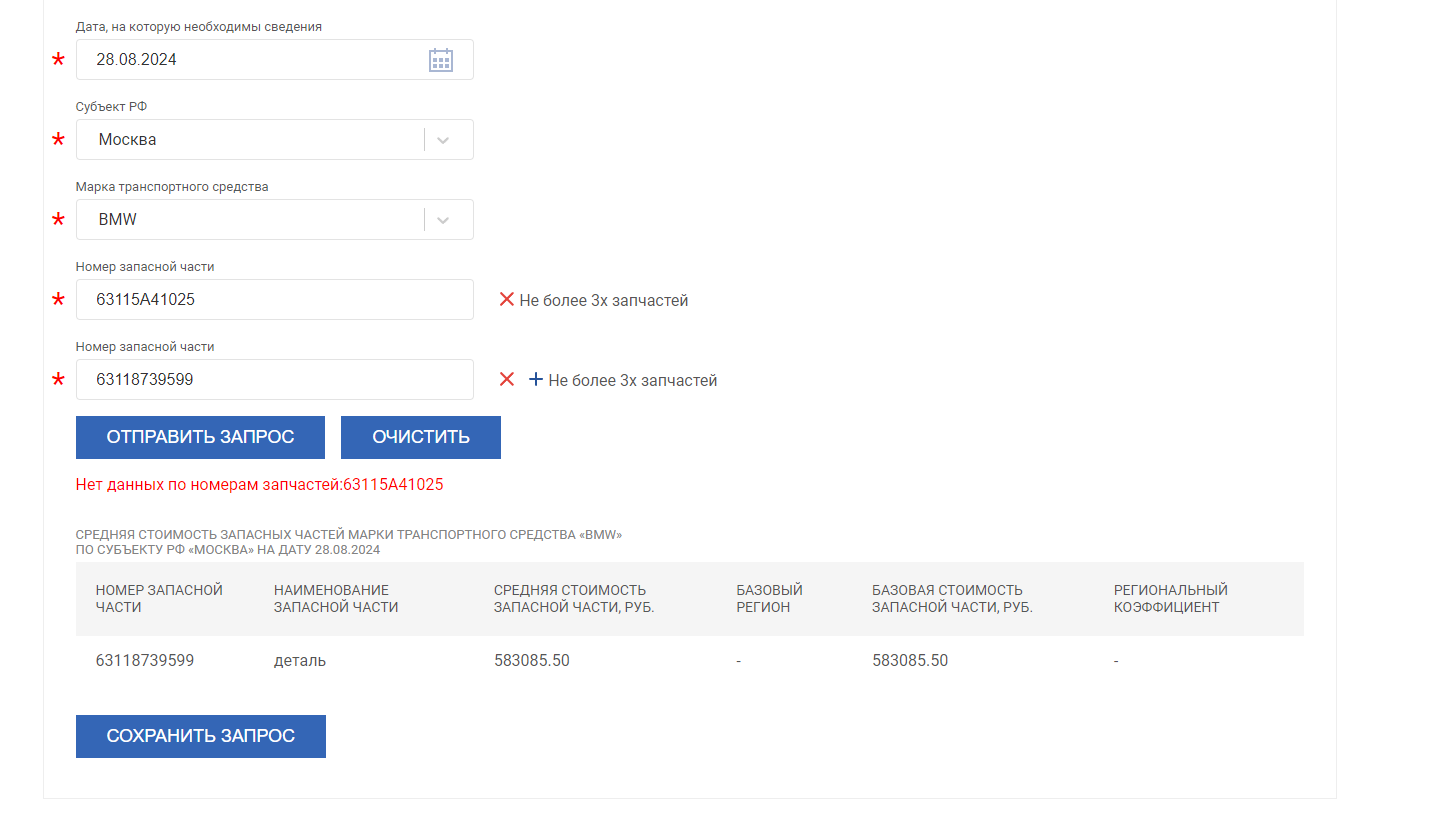Screen dimensions: 1455x813
Task: Click the СОХРАНИТЬ ЗАПРОС button
Action: (x=201, y=736)
